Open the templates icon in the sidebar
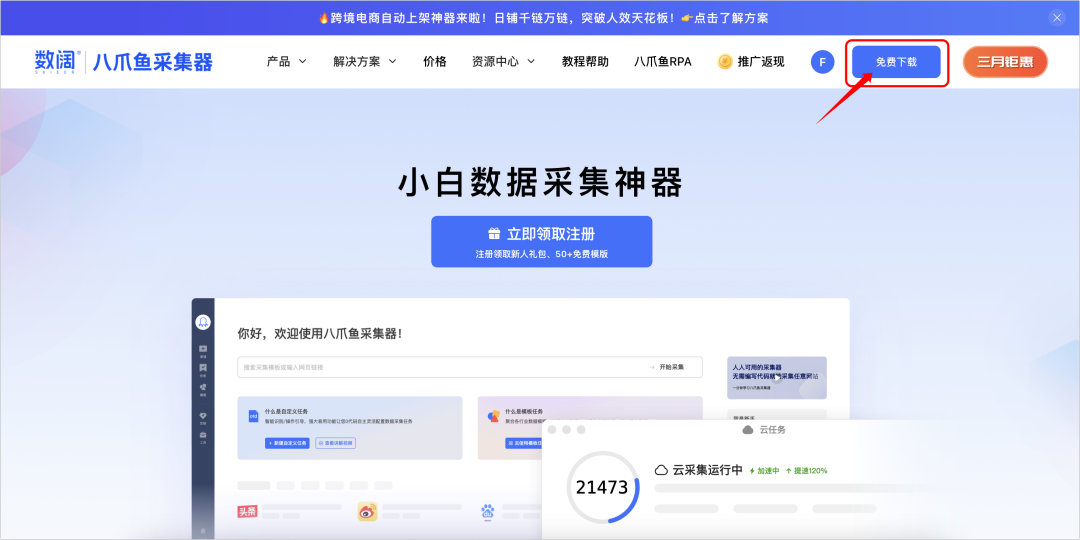This screenshot has width=1080, height=540. [202, 389]
